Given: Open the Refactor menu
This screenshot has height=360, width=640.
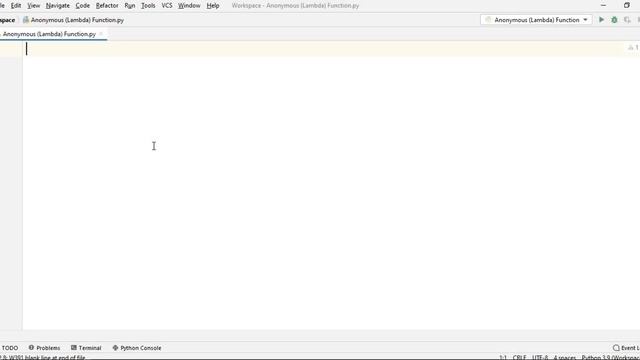Looking at the screenshot, I should click(x=107, y=6).
